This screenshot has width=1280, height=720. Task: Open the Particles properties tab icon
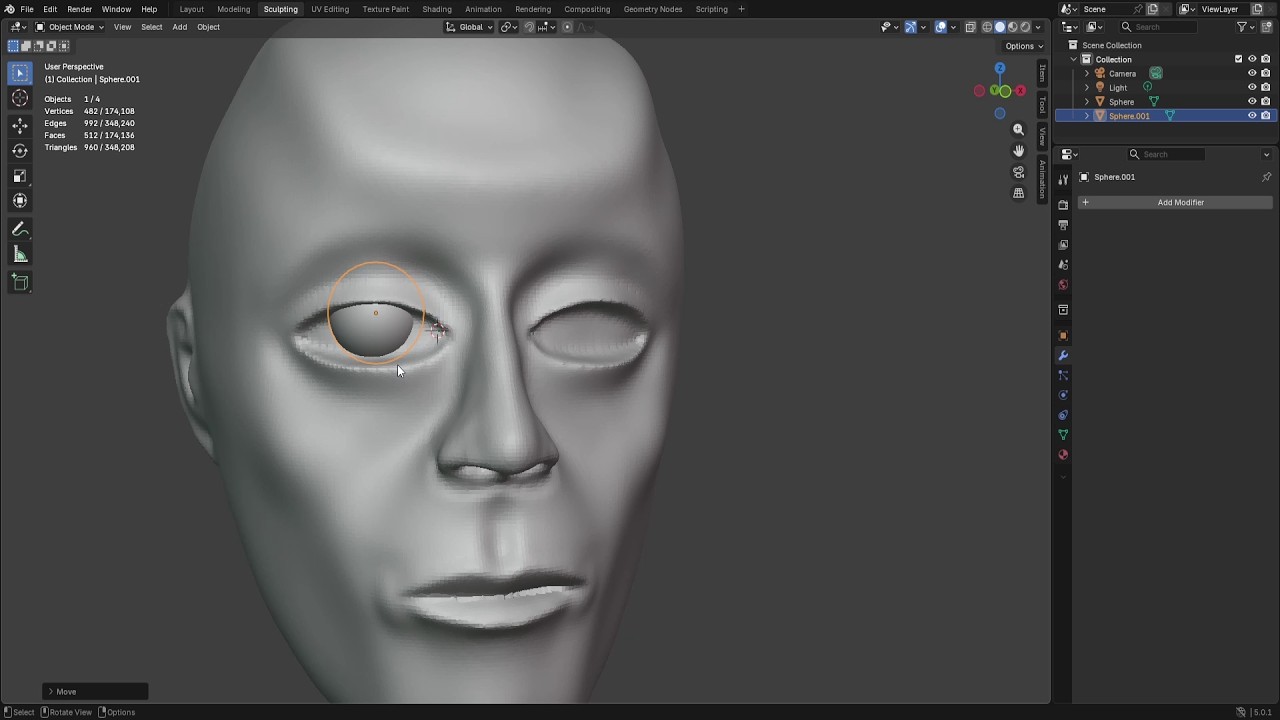tap(1063, 375)
